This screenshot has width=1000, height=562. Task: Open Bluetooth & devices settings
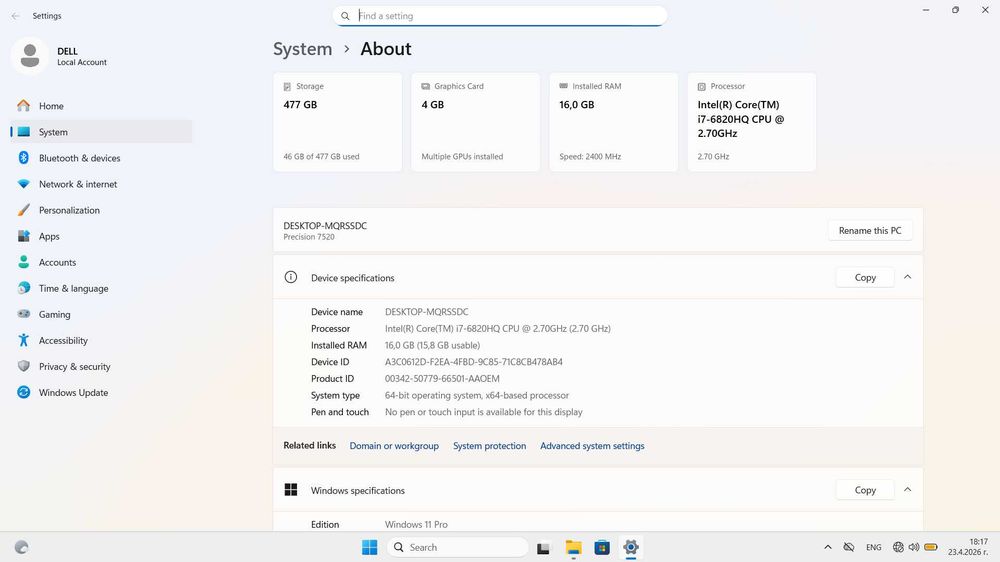(x=101, y=158)
